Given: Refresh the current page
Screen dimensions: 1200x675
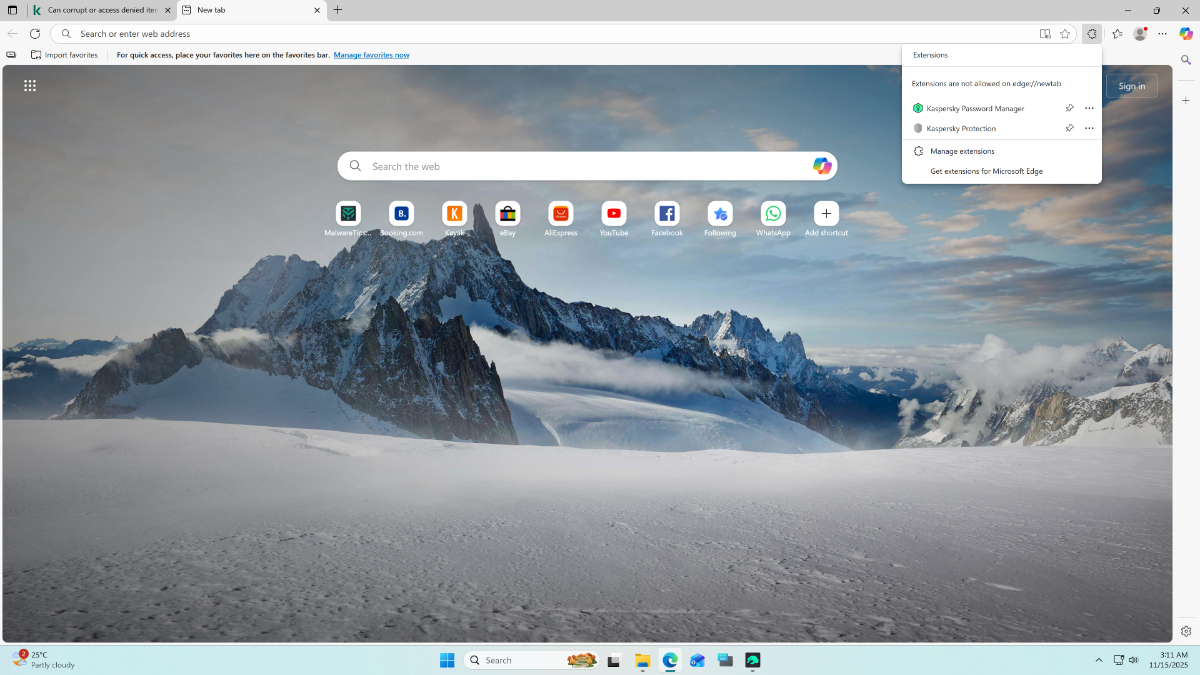Looking at the screenshot, I should click(x=35, y=34).
